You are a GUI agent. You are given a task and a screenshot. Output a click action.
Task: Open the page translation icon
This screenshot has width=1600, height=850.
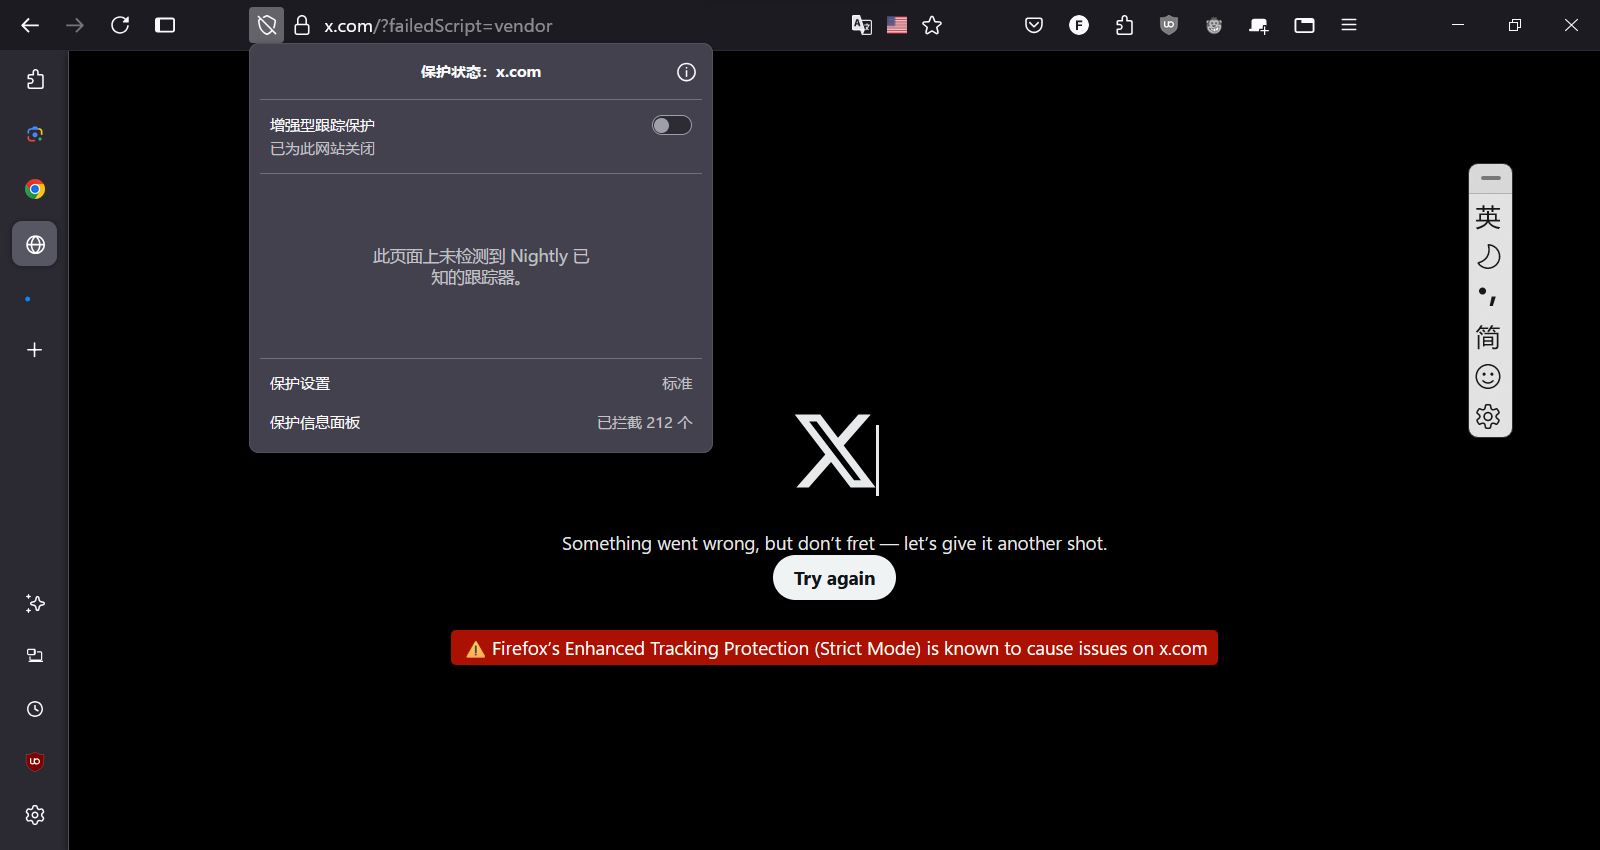[x=862, y=25]
